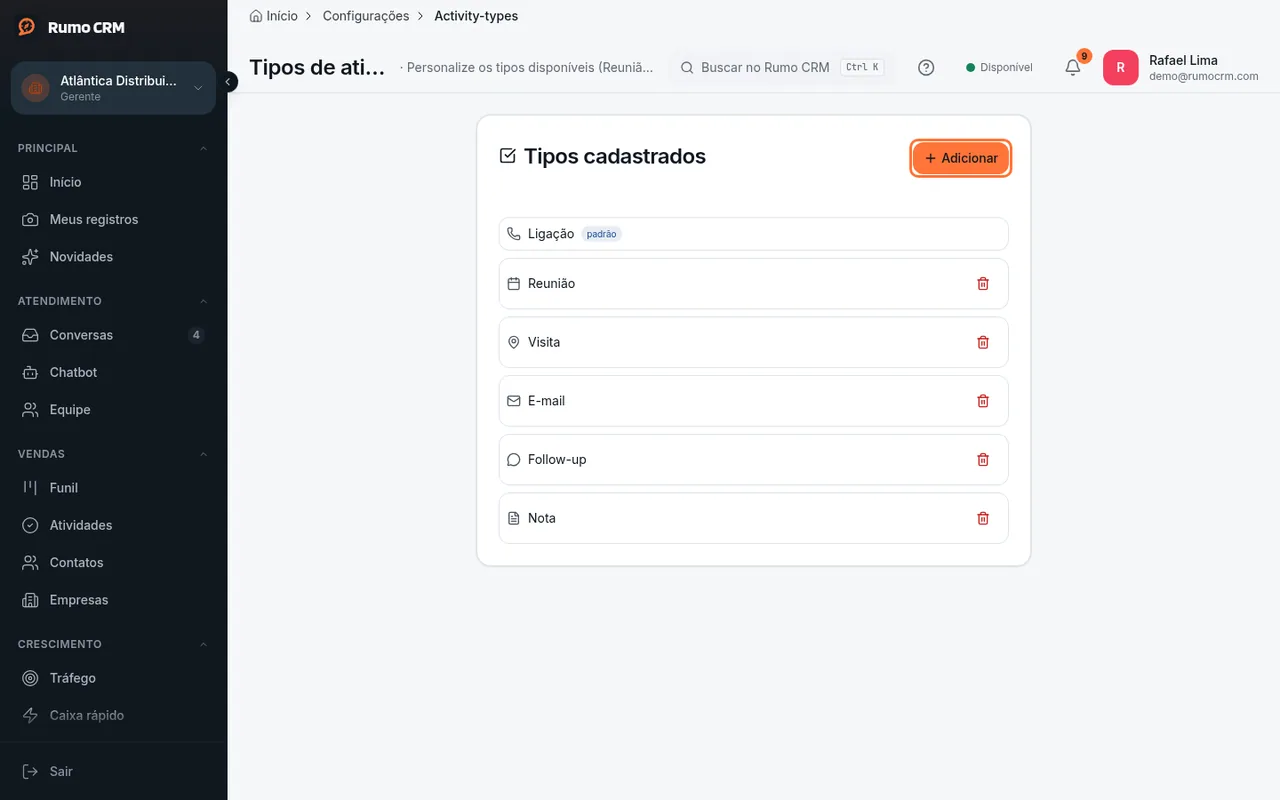Click the Nota document icon
Viewport: 1280px width, 800px height.
514,518
